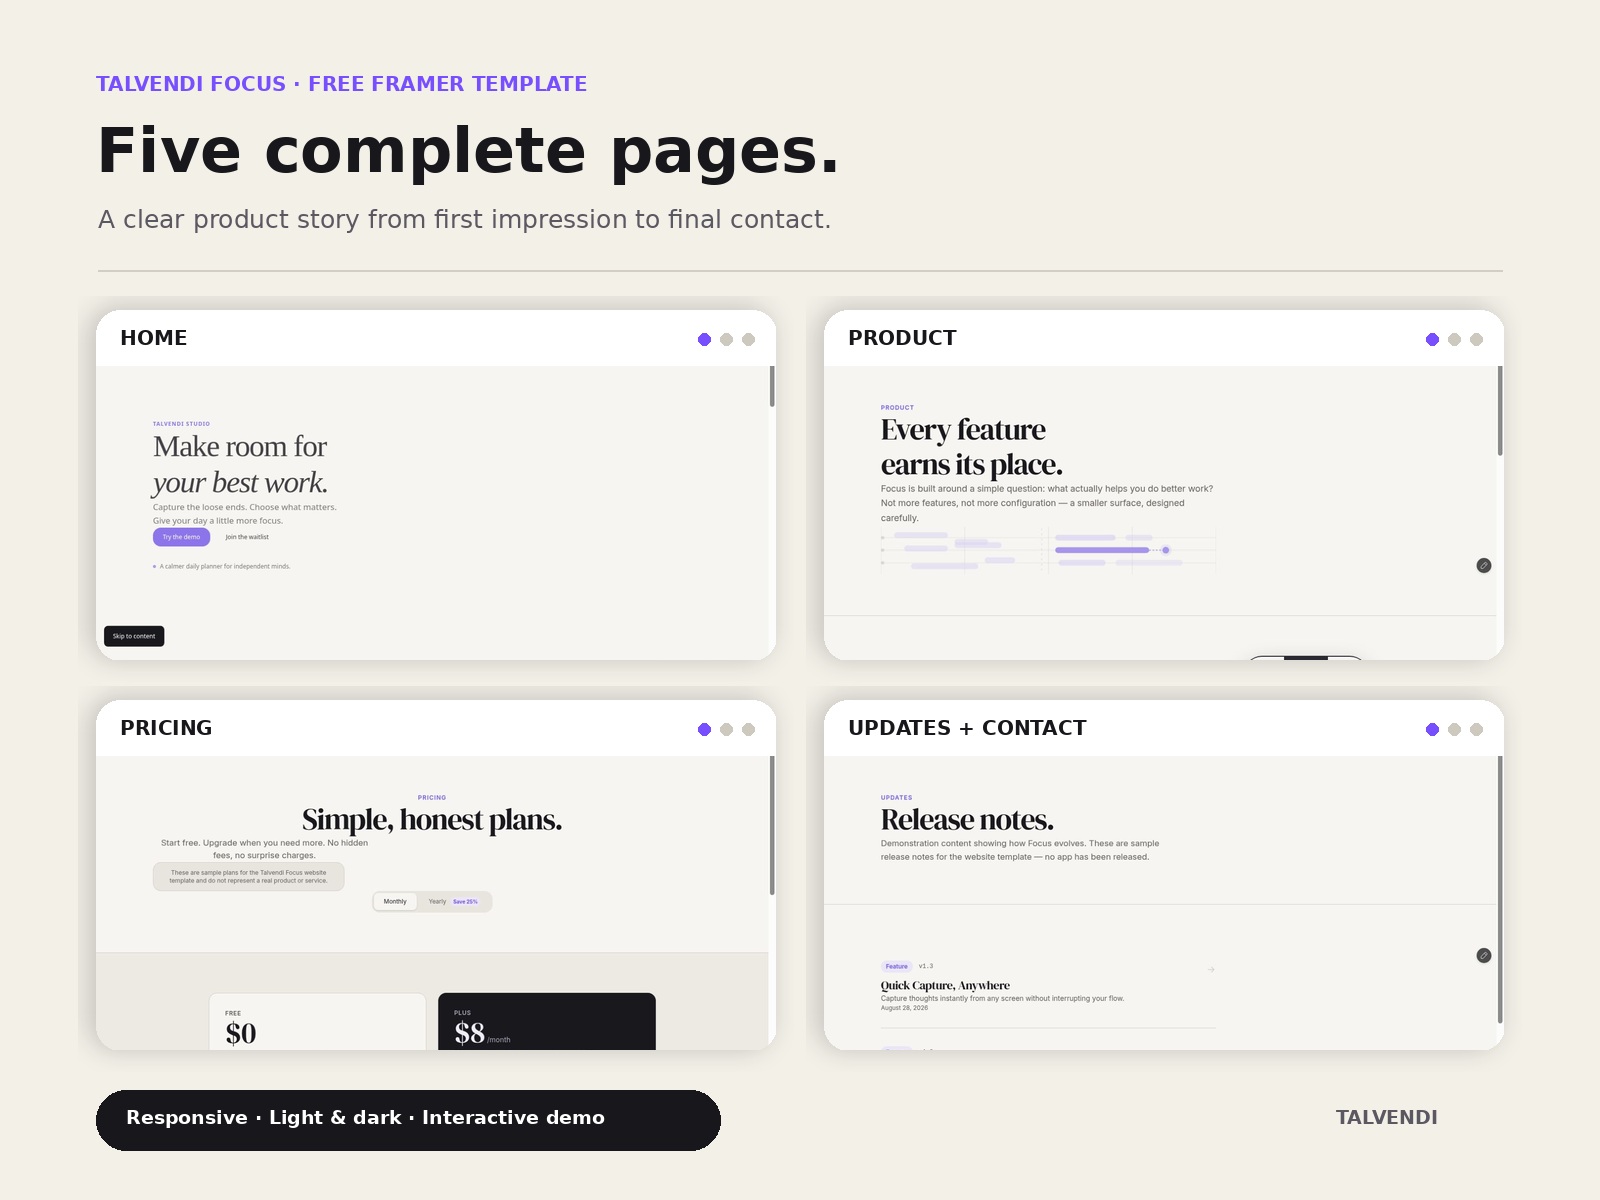Select the Free $0 plan card

[317, 1021]
